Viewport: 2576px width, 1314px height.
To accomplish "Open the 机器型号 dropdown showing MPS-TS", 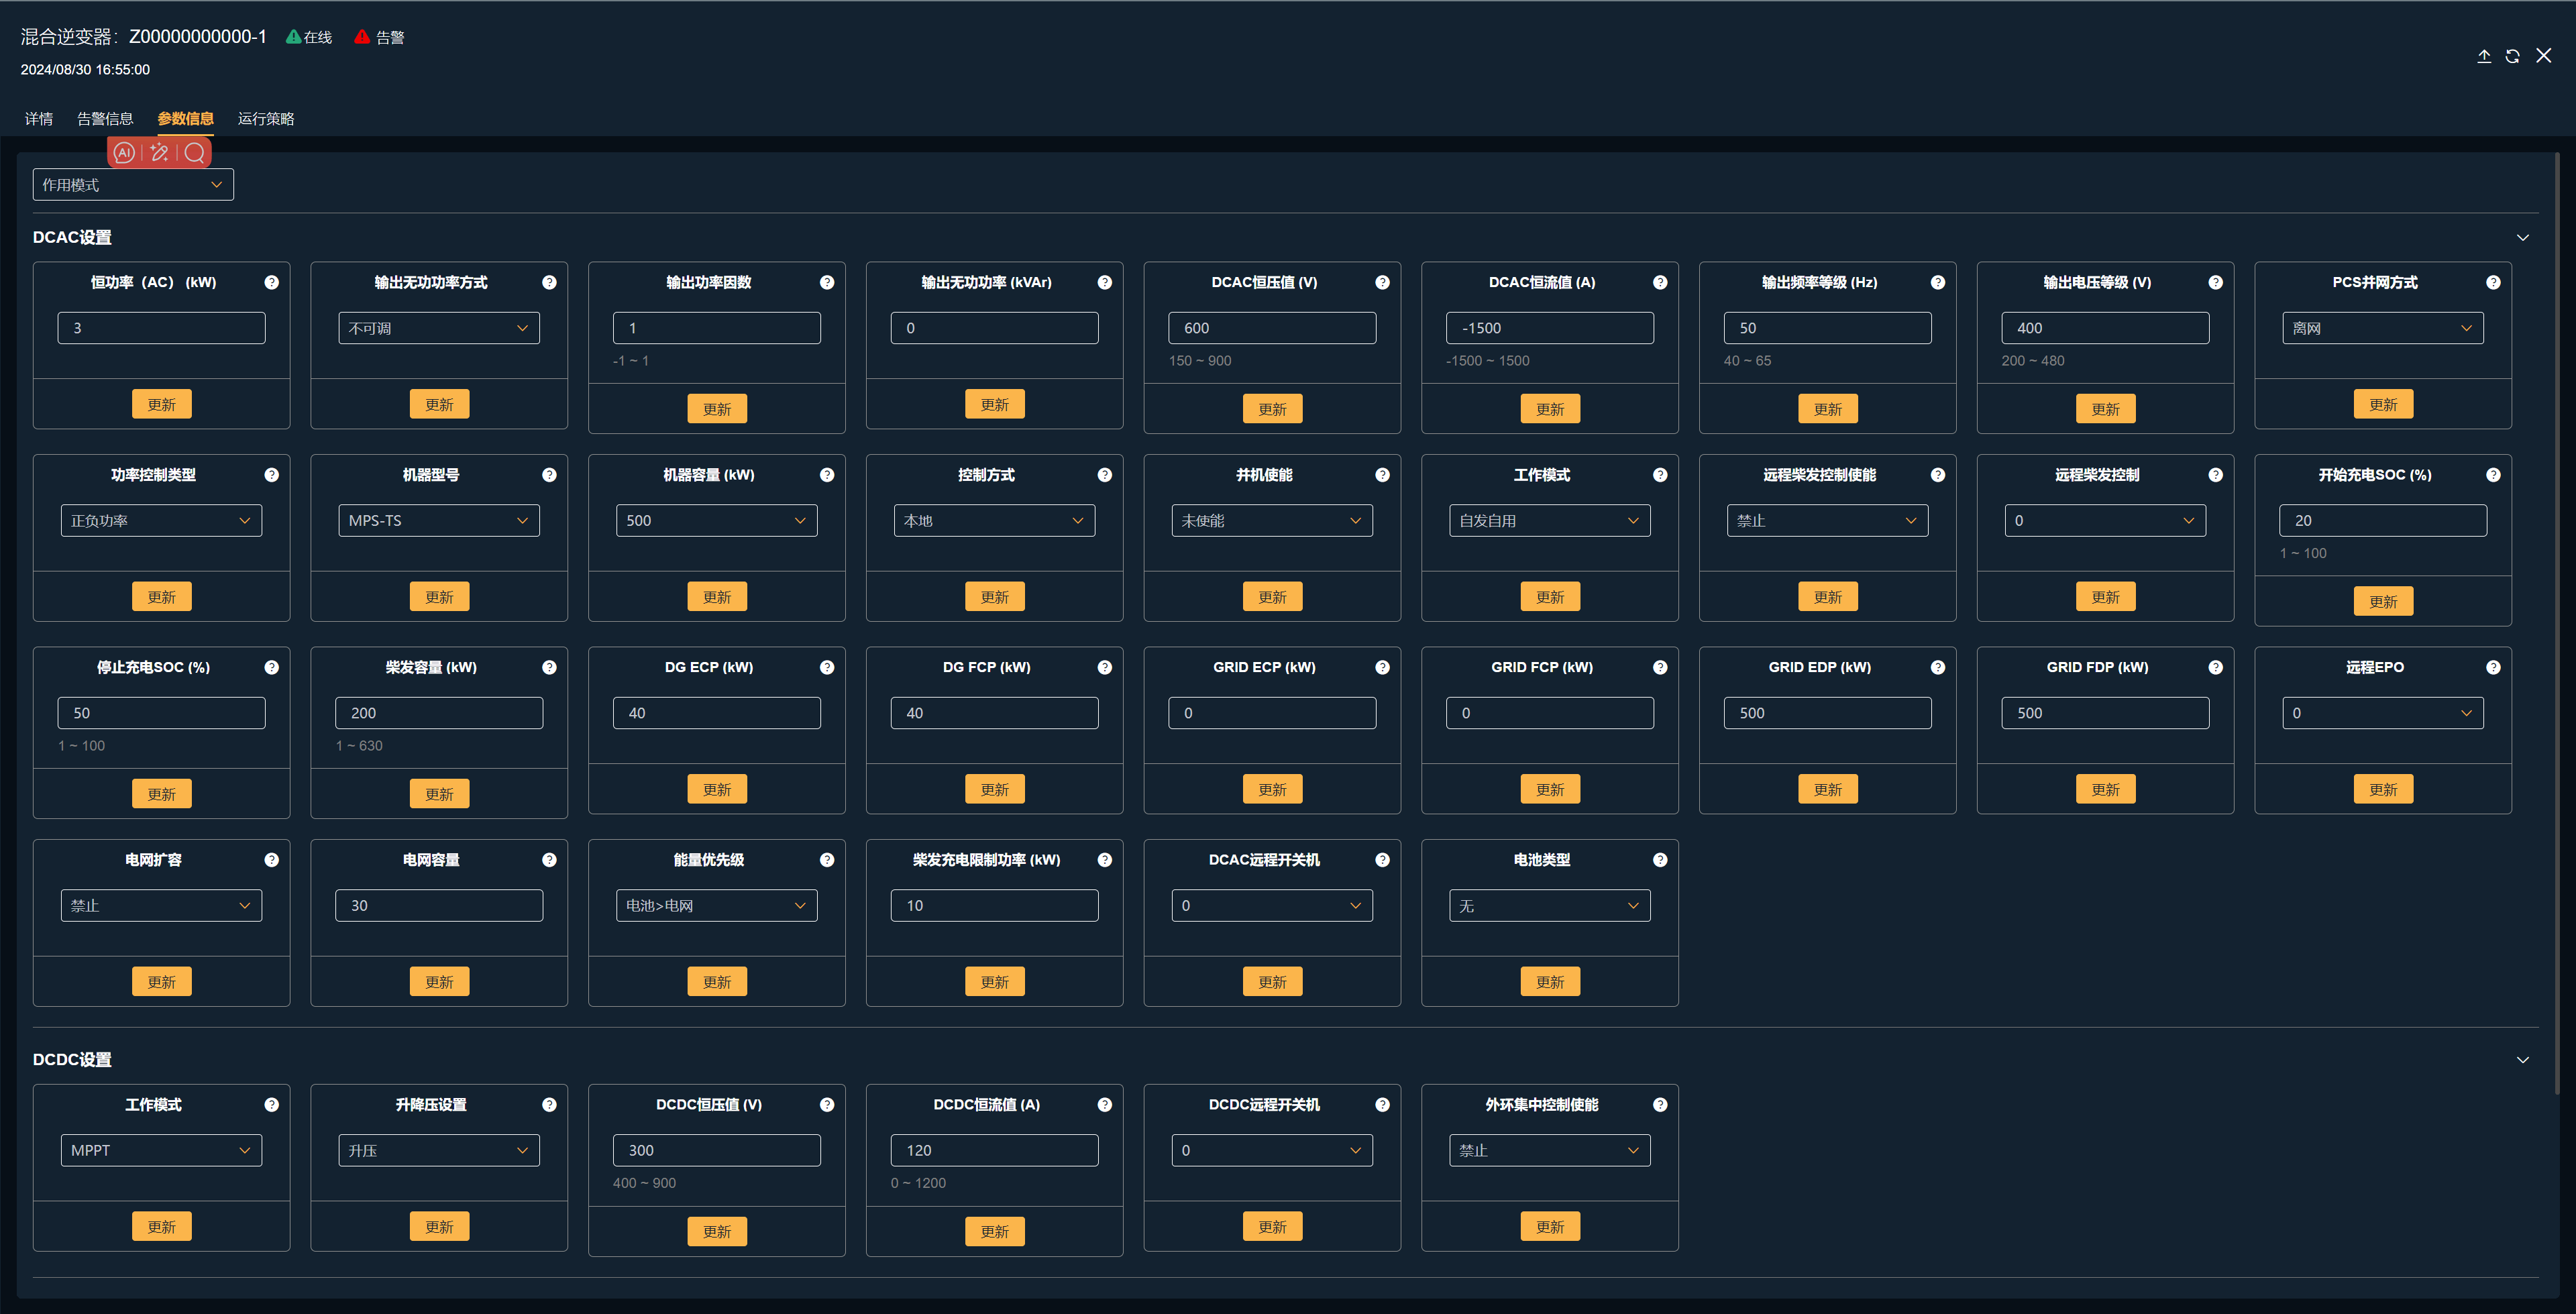I will click(x=439, y=521).
